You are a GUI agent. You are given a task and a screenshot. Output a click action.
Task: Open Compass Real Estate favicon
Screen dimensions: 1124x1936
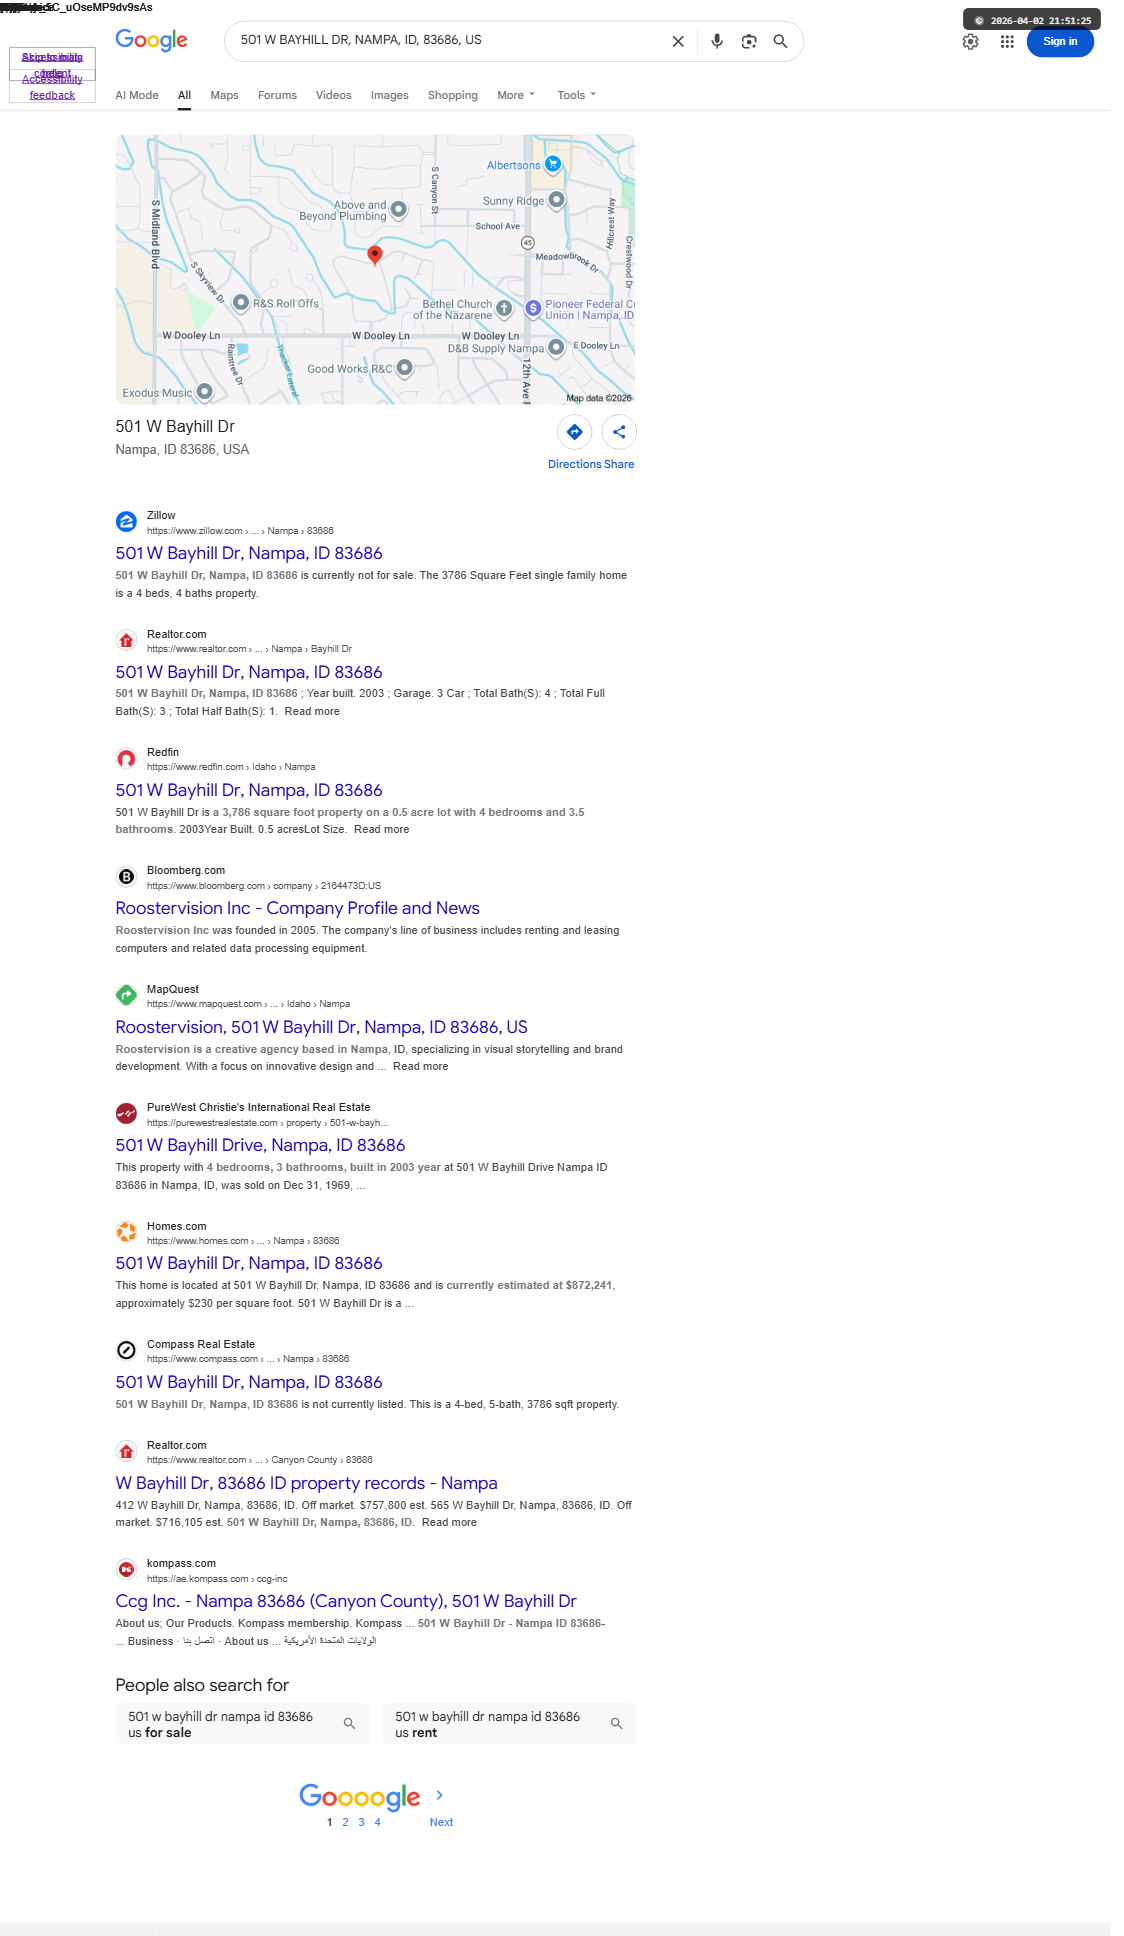126,1350
